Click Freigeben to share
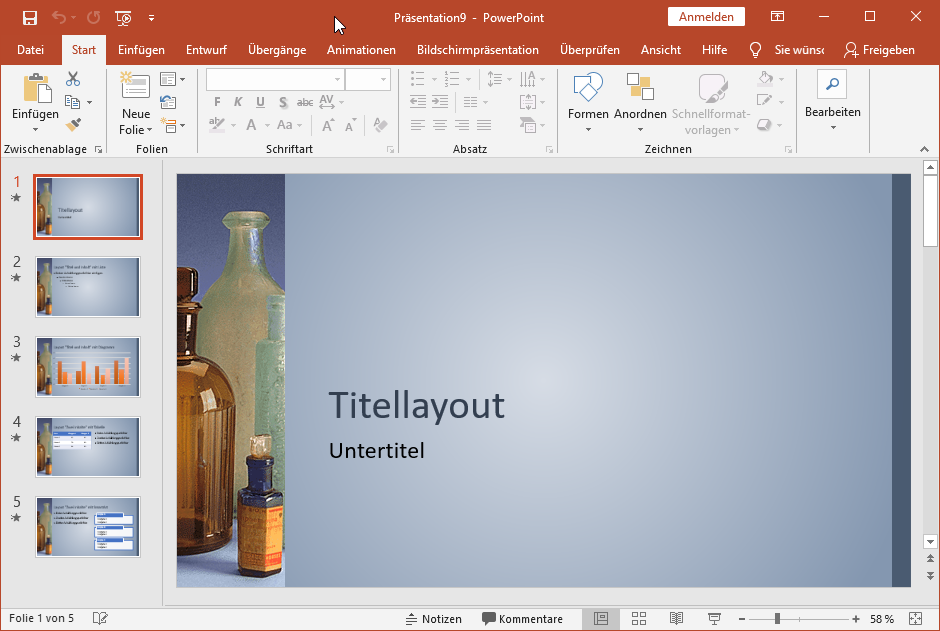This screenshot has width=940, height=631. coord(879,50)
